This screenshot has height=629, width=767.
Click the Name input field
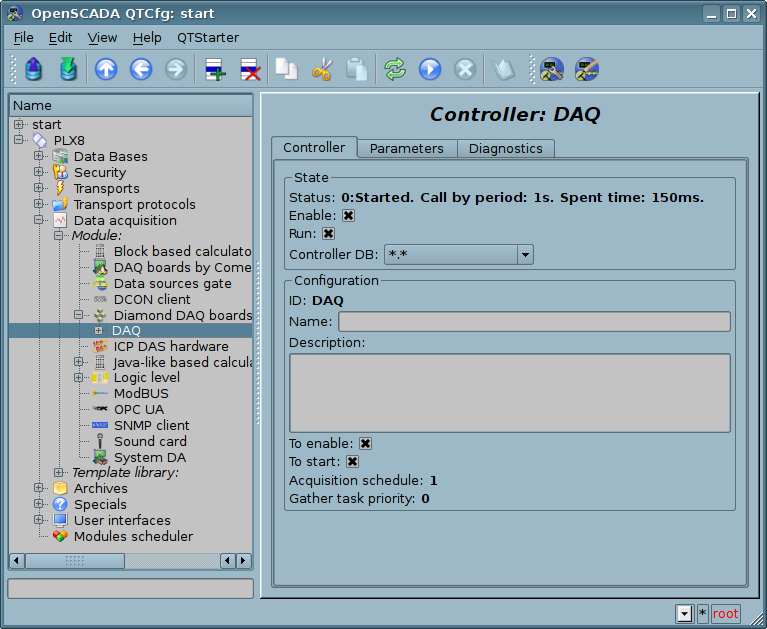[x=534, y=321]
